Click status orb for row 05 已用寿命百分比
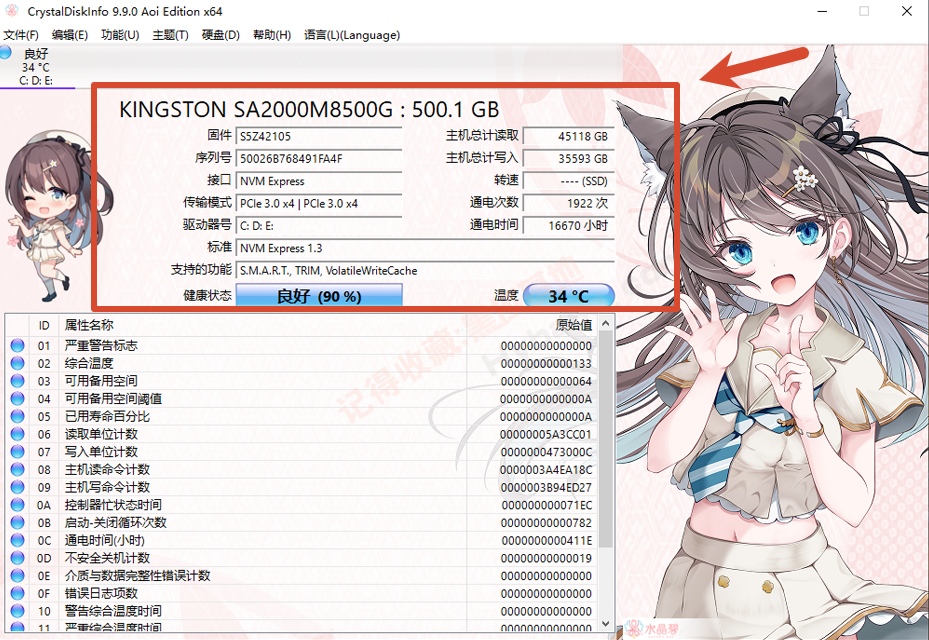Screen dimensions: 929x640 (17, 417)
